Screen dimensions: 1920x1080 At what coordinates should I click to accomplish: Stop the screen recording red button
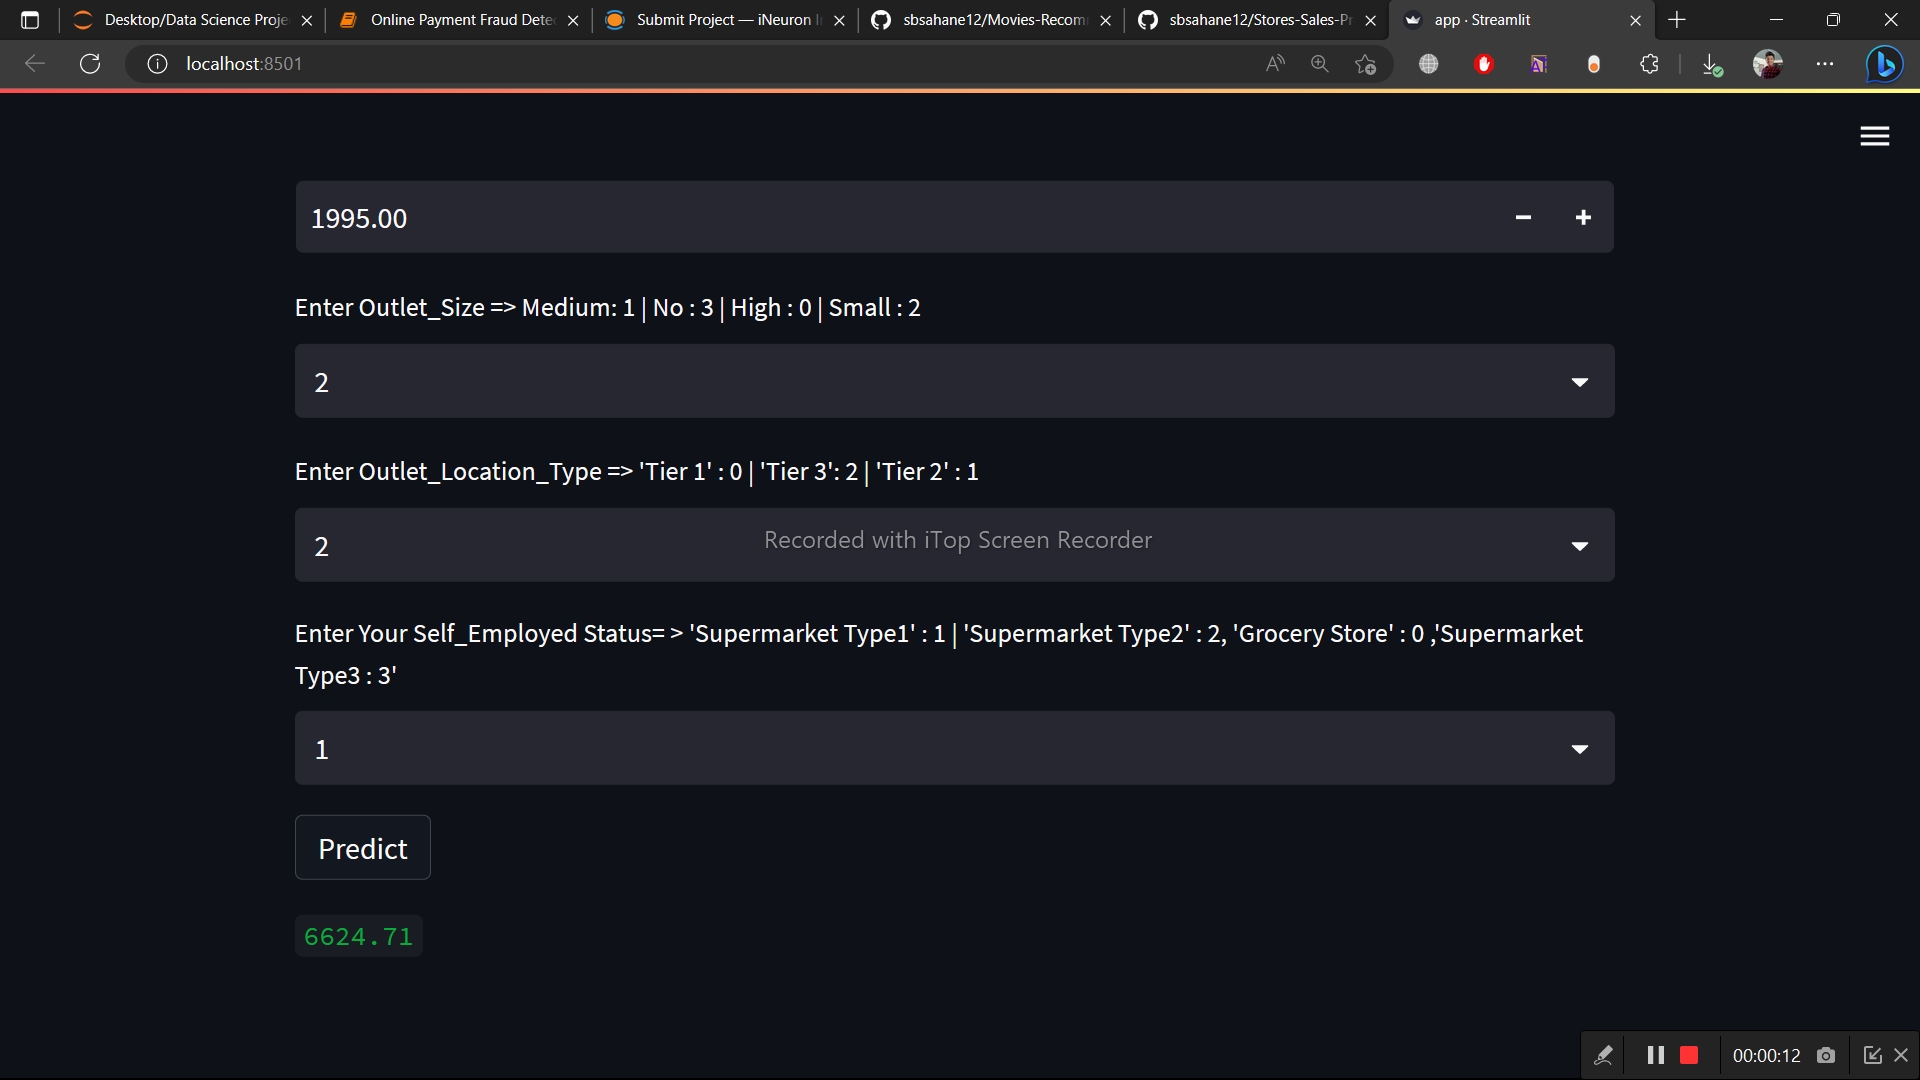click(x=1689, y=1055)
